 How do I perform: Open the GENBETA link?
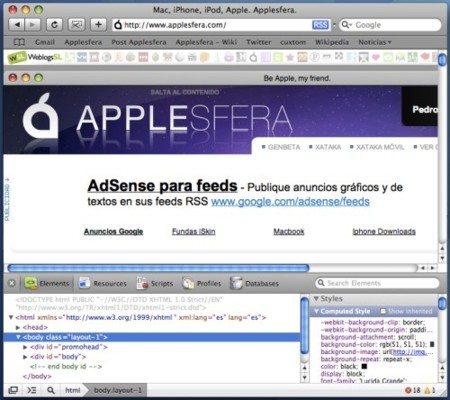tap(284, 147)
